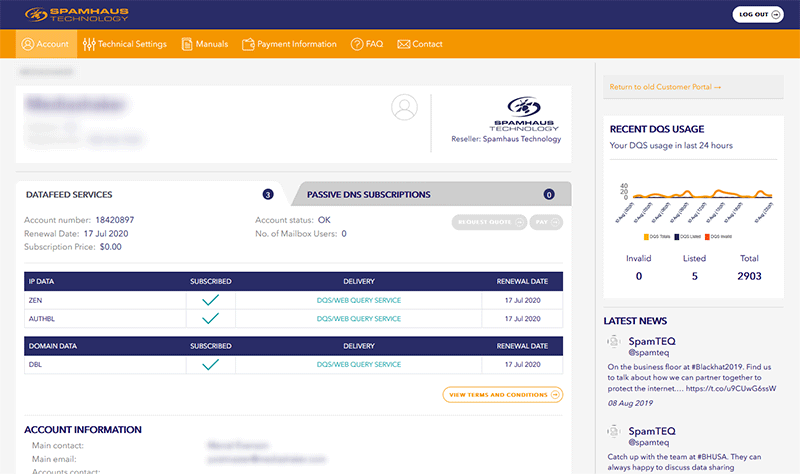
Task: Select the Datafeed Services tab
Action: pyautogui.click(x=149, y=194)
